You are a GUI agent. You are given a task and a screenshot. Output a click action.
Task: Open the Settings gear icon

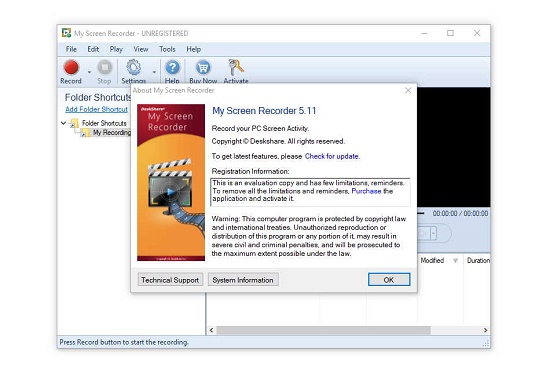pos(134,67)
